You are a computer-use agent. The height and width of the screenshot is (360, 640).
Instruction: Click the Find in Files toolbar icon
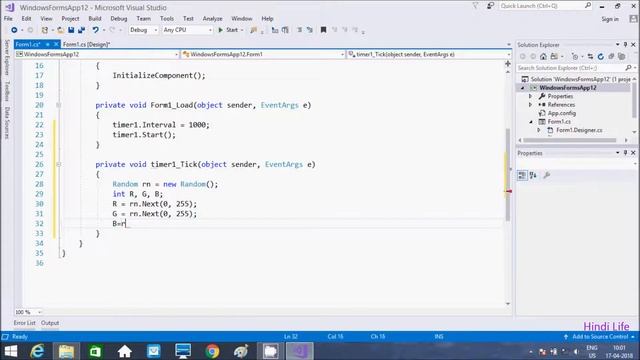pos(253,30)
